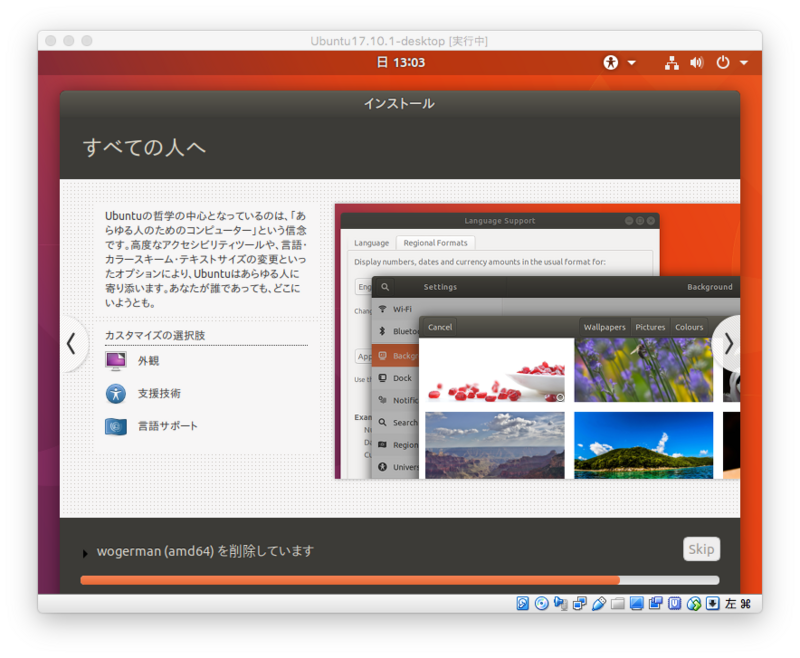The height and width of the screenshot is (658, 800).
Task: Select the Search row in preview Settings sidebar
Action: click(396, 422)
